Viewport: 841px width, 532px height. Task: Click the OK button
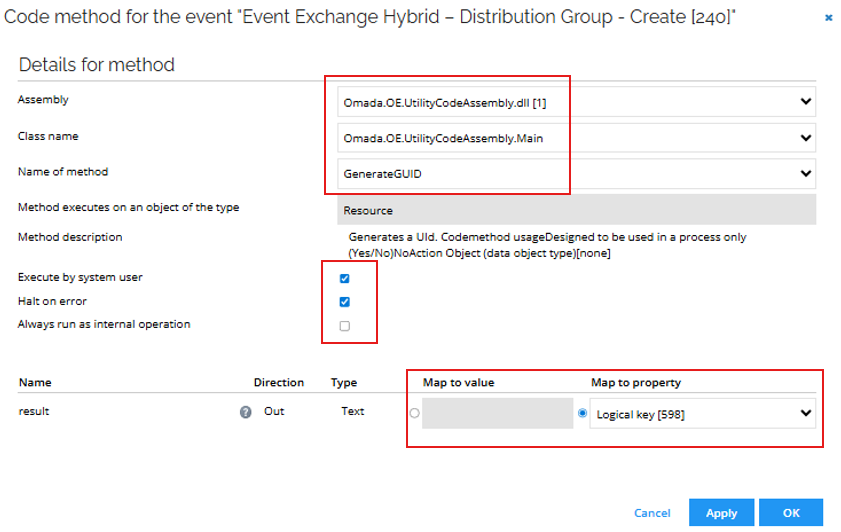(791, 513)
